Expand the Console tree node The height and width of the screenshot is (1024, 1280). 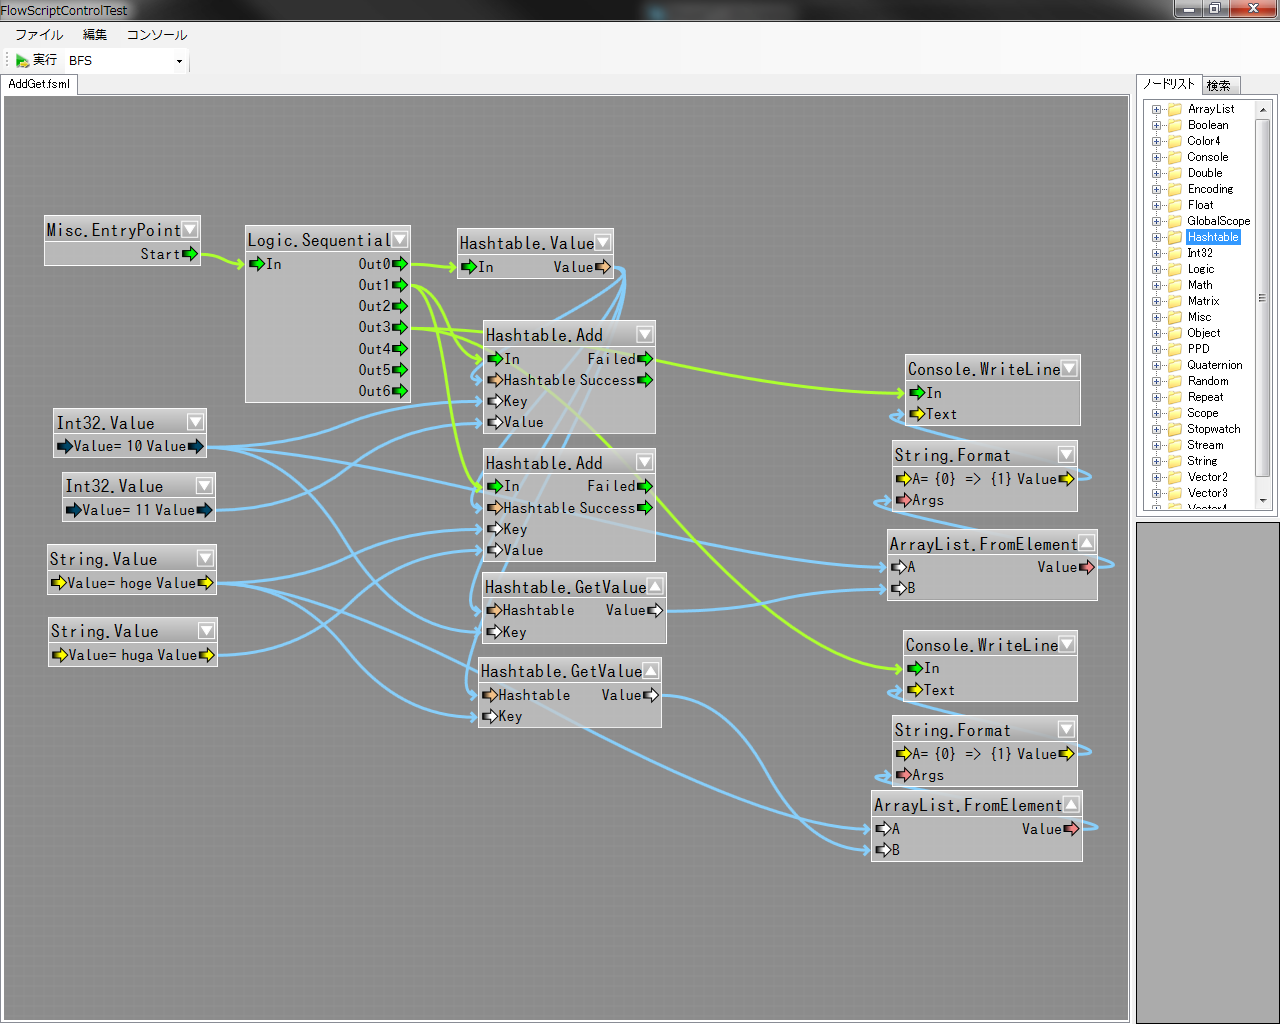pyautogui.click(x=1156, y=157)
